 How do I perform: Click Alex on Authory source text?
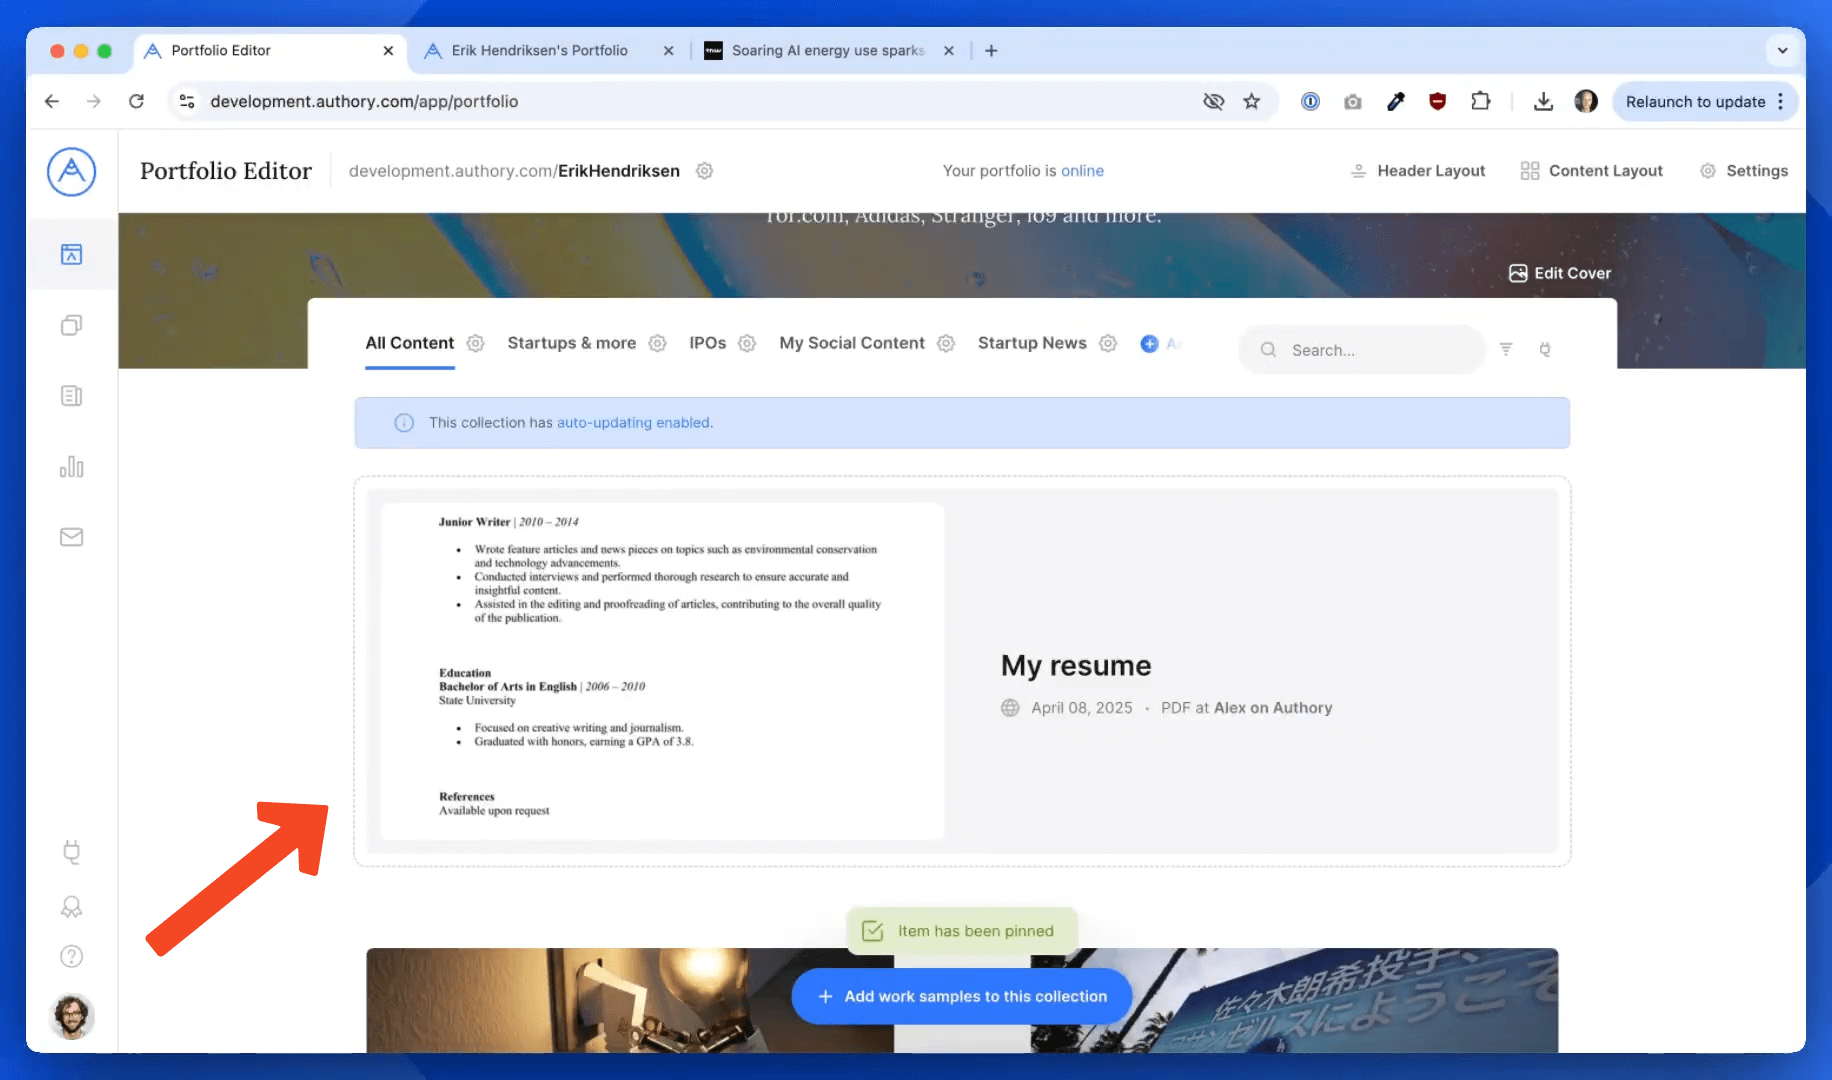[1273, 708]
